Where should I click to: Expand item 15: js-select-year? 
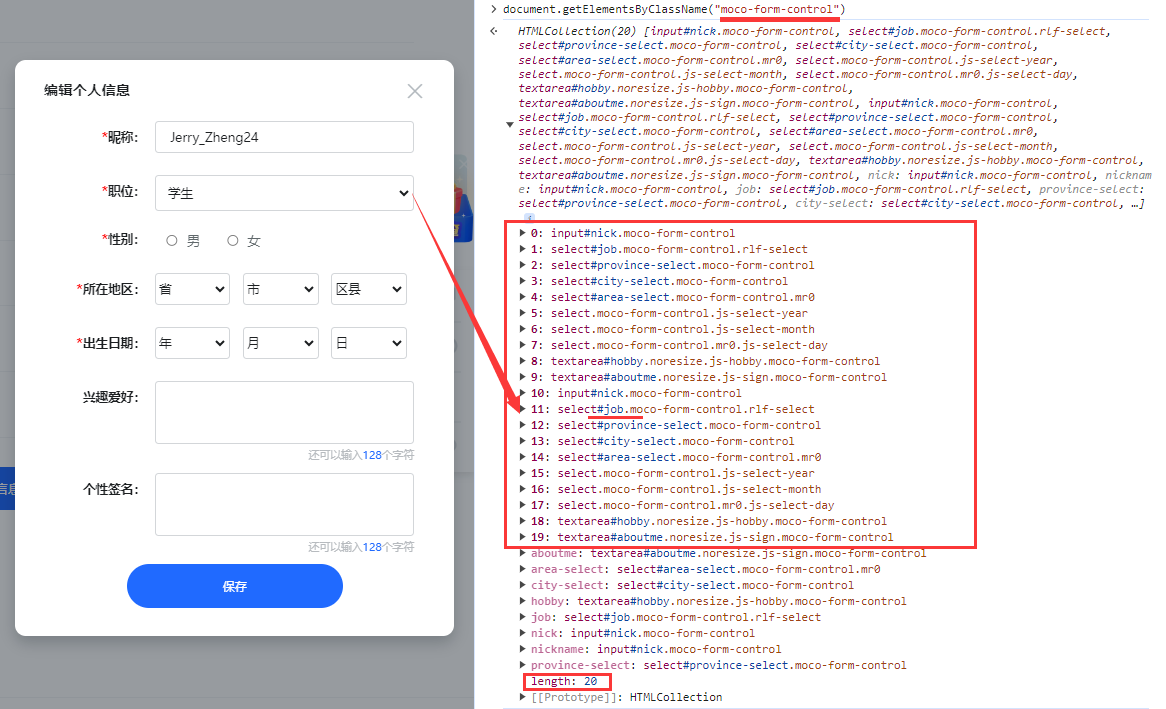[x=522, y=473]
